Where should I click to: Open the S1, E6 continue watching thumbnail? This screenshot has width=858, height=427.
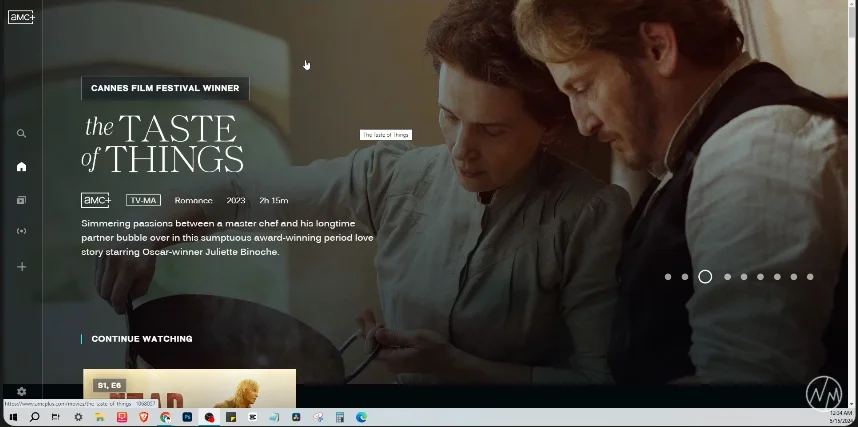pyautogui.click(x=189, y=388)
